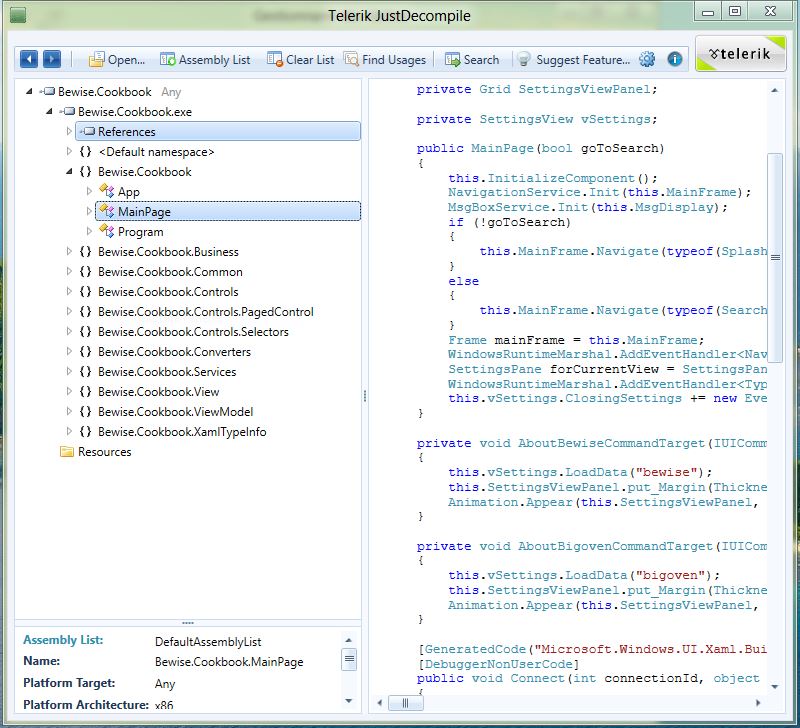This screenshot has width=800, height=728.
Task: Click the application icon in title bar
Action: 18,15
